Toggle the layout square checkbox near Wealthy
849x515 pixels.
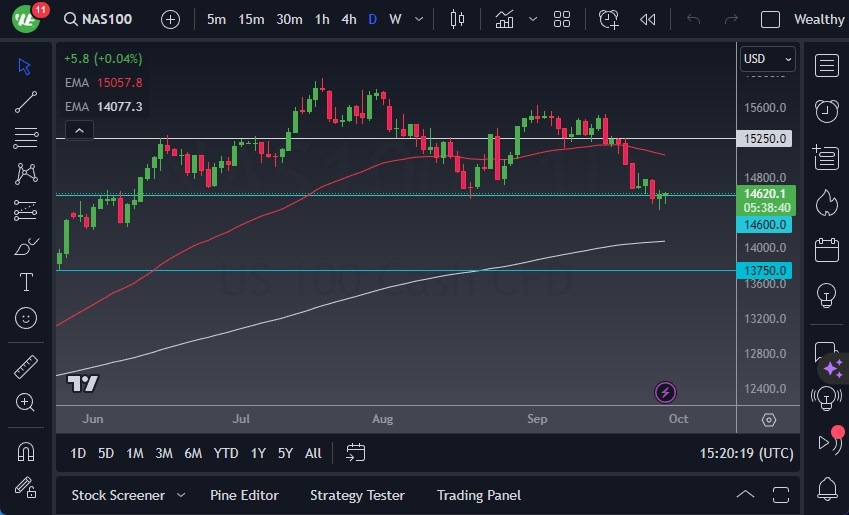770,19
